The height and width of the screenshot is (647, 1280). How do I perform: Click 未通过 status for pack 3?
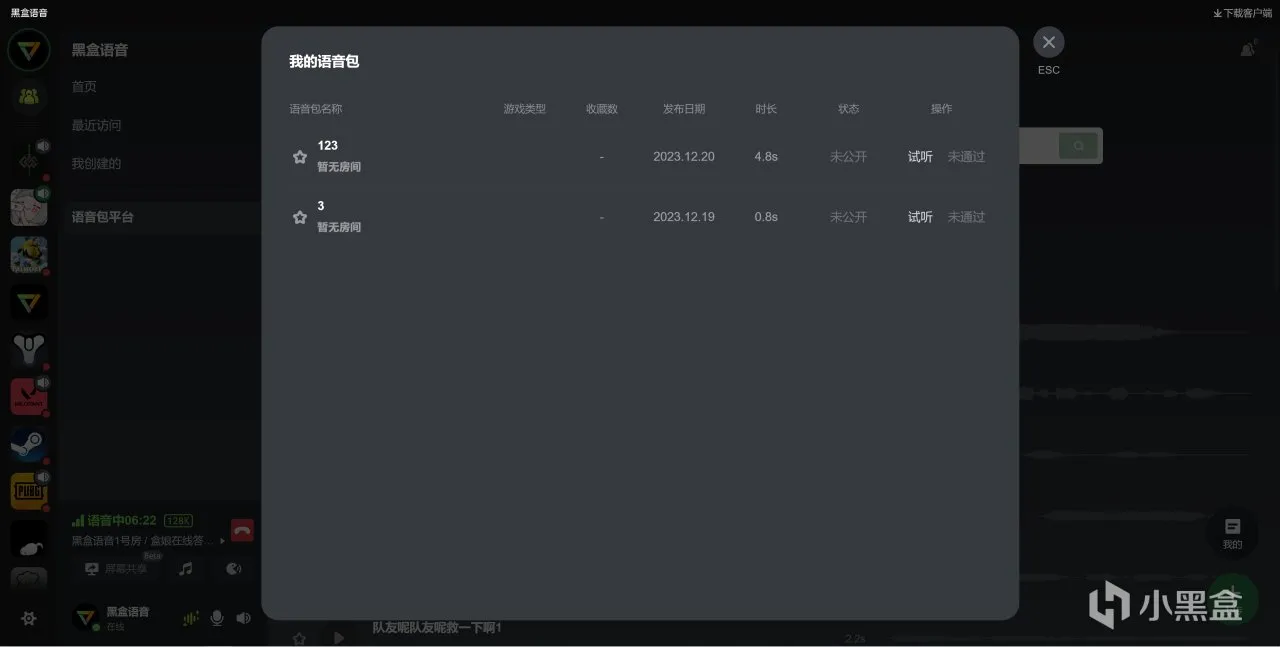pos(966,217)
